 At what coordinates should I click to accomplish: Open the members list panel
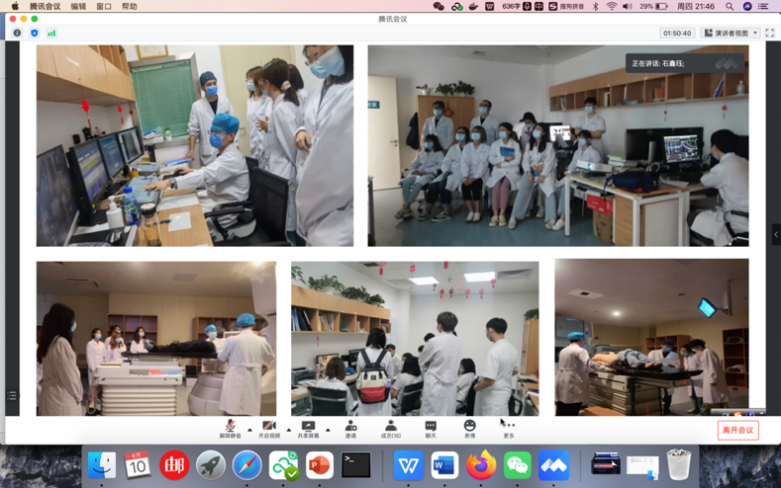390,427
